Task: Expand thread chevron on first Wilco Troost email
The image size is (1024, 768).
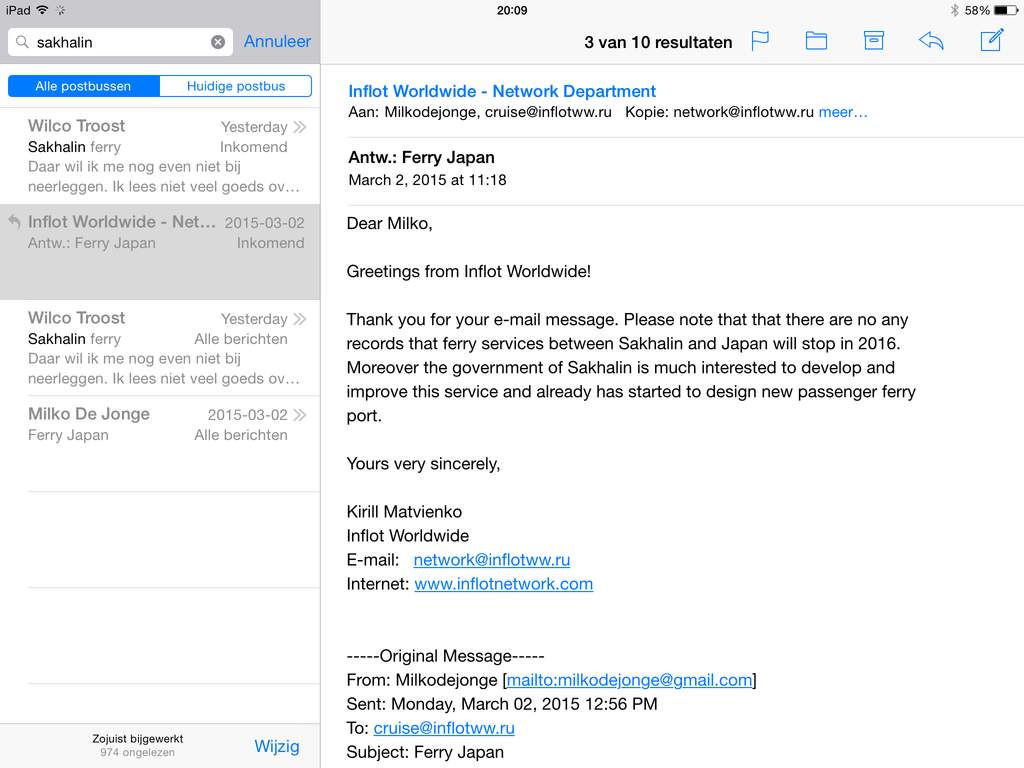Action: (x=300, y=127)
